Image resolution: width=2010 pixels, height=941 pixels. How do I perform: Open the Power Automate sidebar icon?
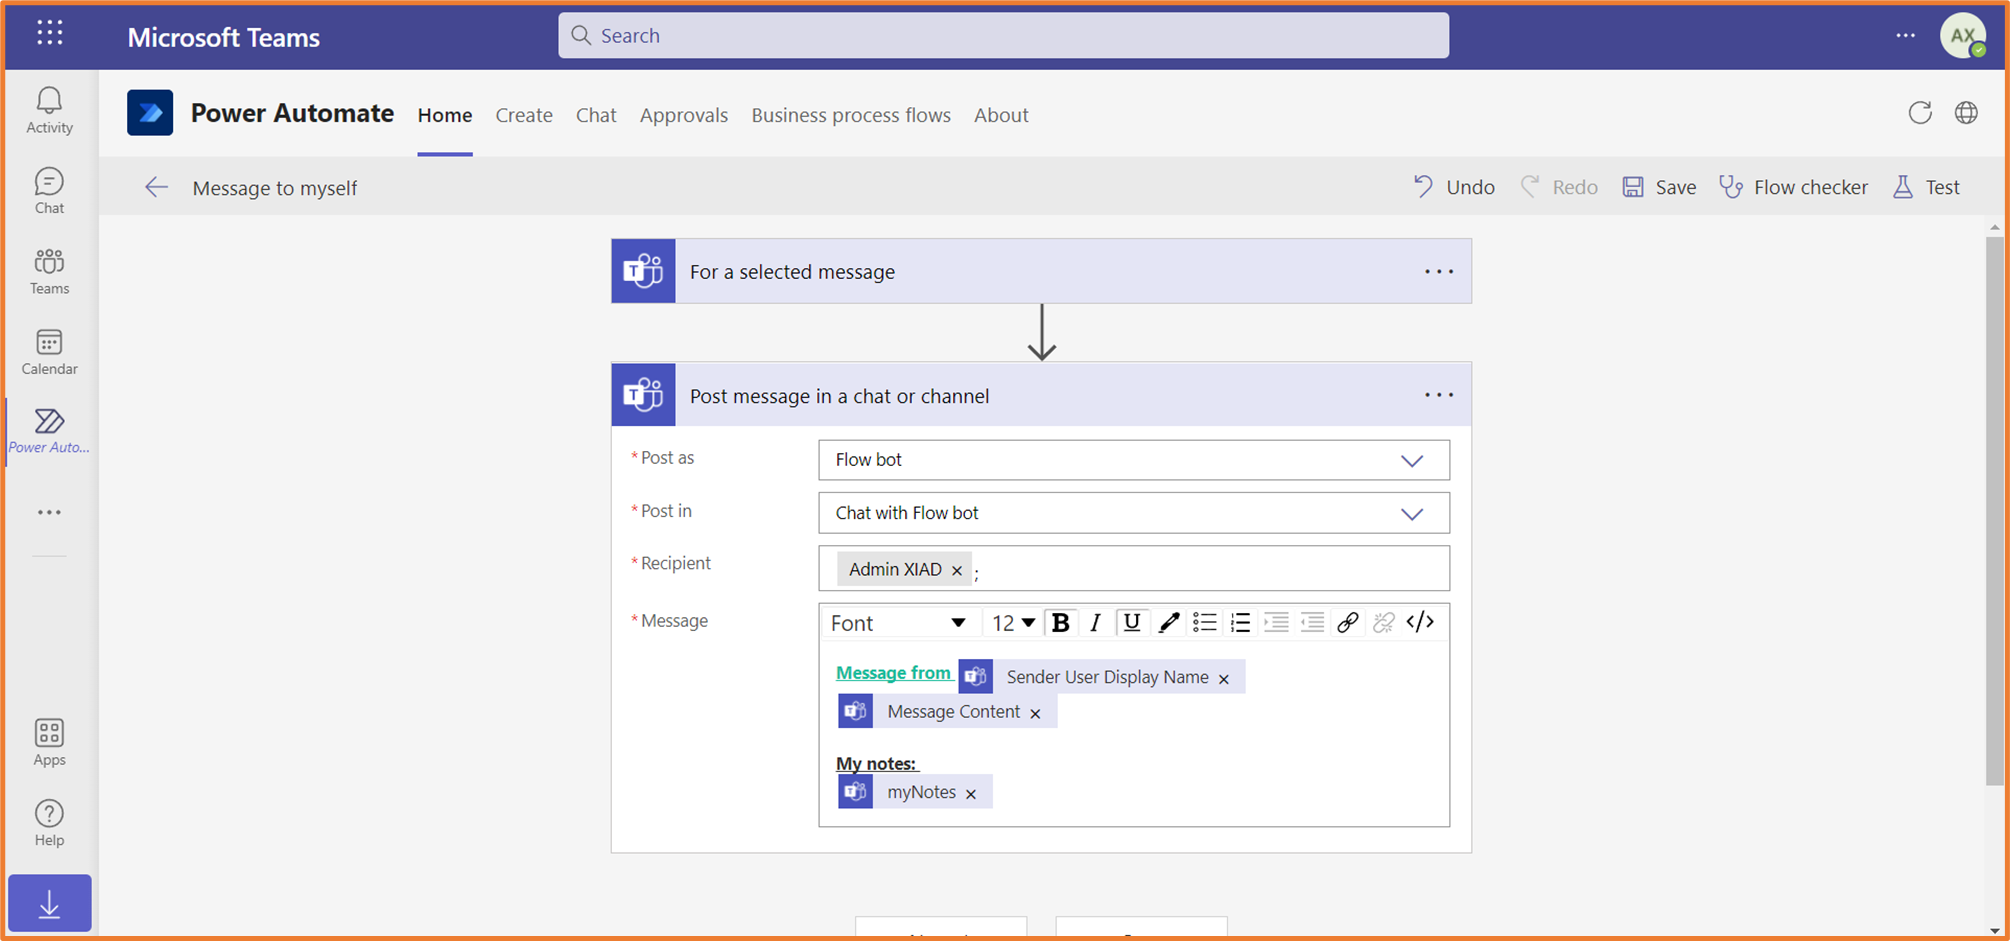(x=48, y=428)
